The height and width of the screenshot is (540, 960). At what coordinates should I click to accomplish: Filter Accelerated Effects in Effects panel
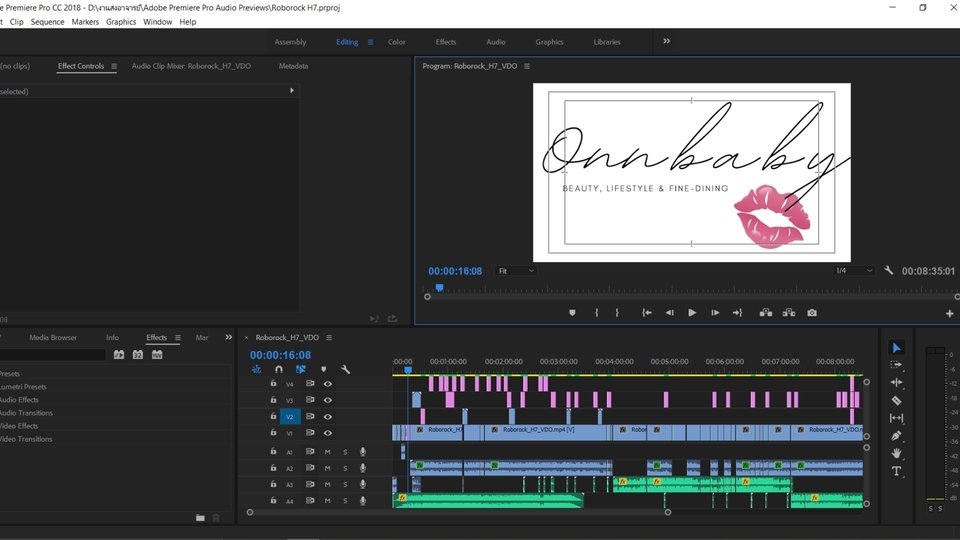pos(119,354)
